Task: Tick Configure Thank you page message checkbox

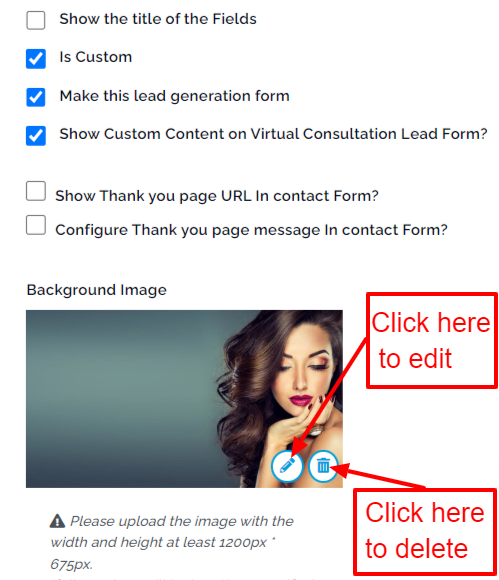Action: tap(36, 225)
